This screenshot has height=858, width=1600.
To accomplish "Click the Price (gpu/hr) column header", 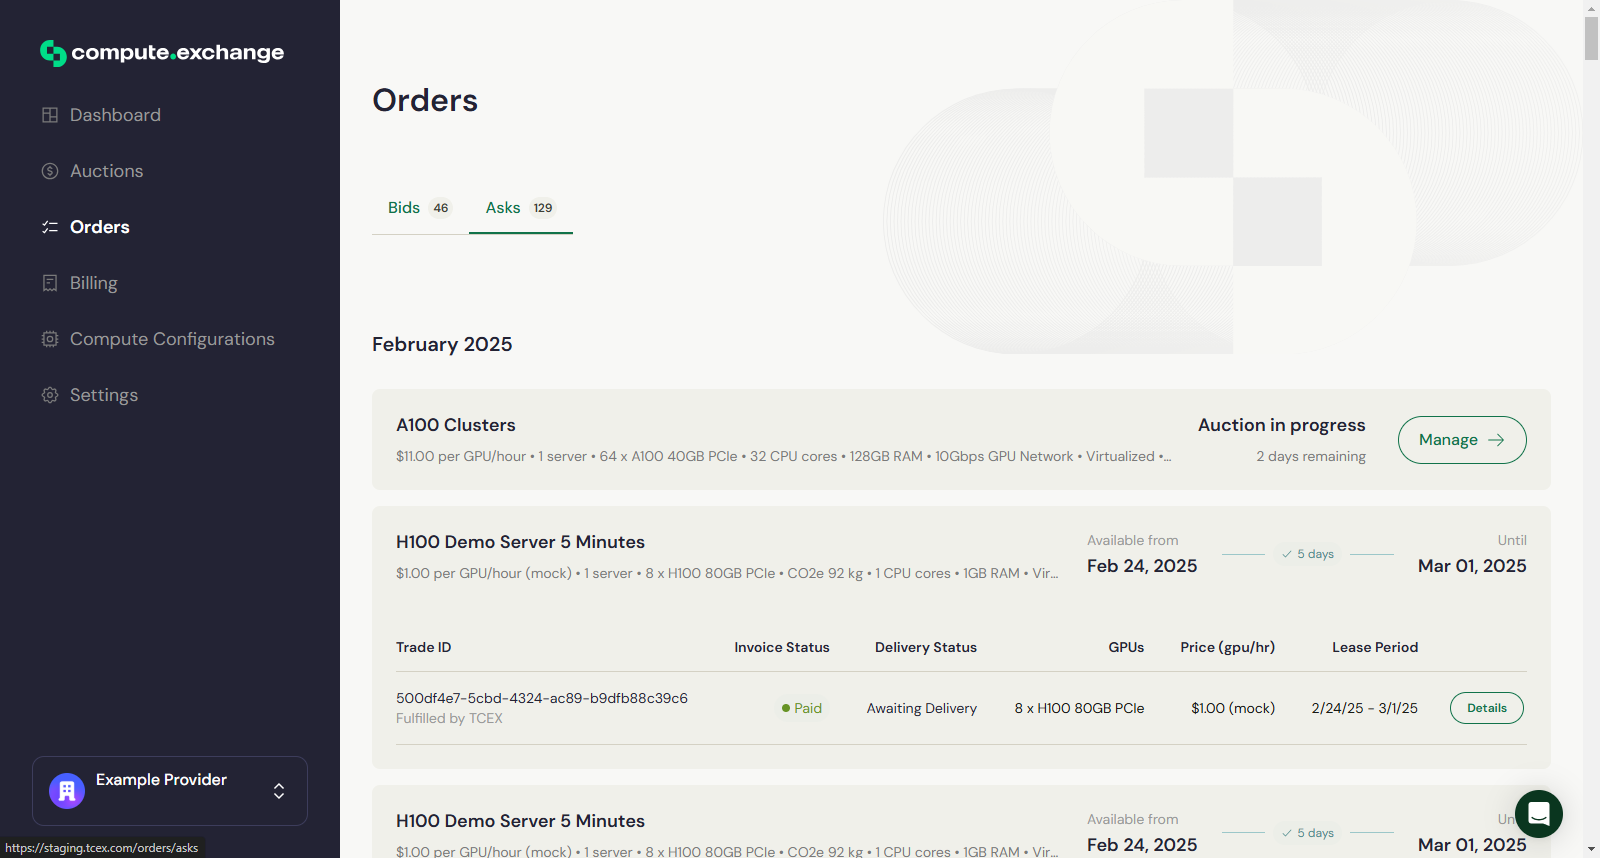I will 1228,647.
